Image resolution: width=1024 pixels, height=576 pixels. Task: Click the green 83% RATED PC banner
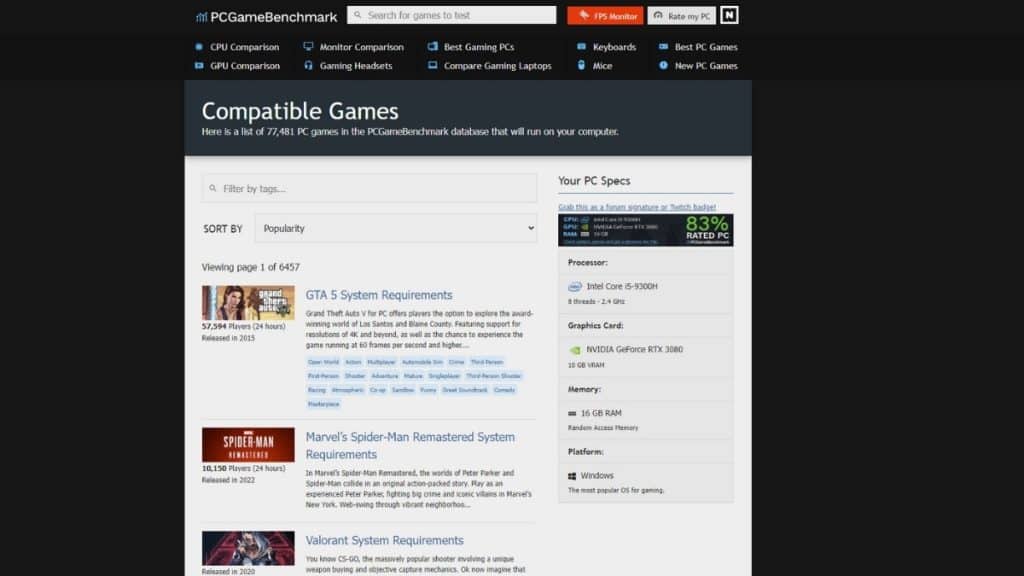645,229
